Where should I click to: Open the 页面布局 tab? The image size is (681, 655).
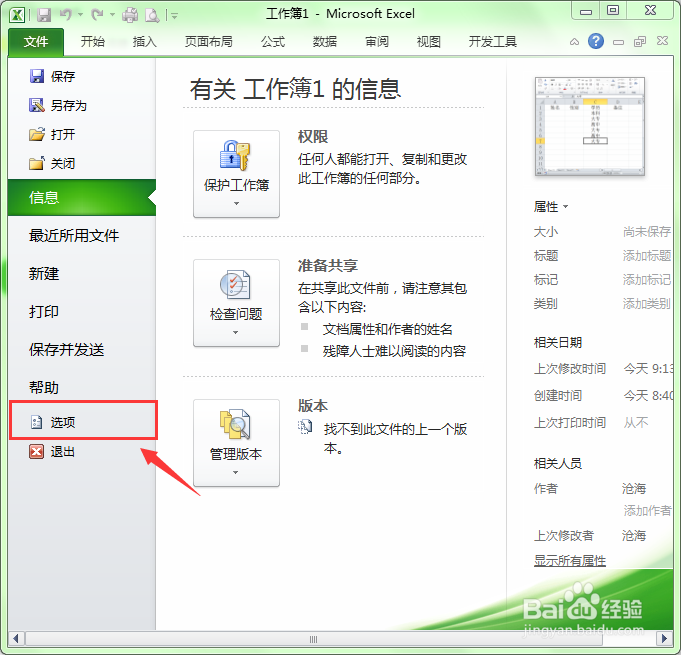point(209,42)
